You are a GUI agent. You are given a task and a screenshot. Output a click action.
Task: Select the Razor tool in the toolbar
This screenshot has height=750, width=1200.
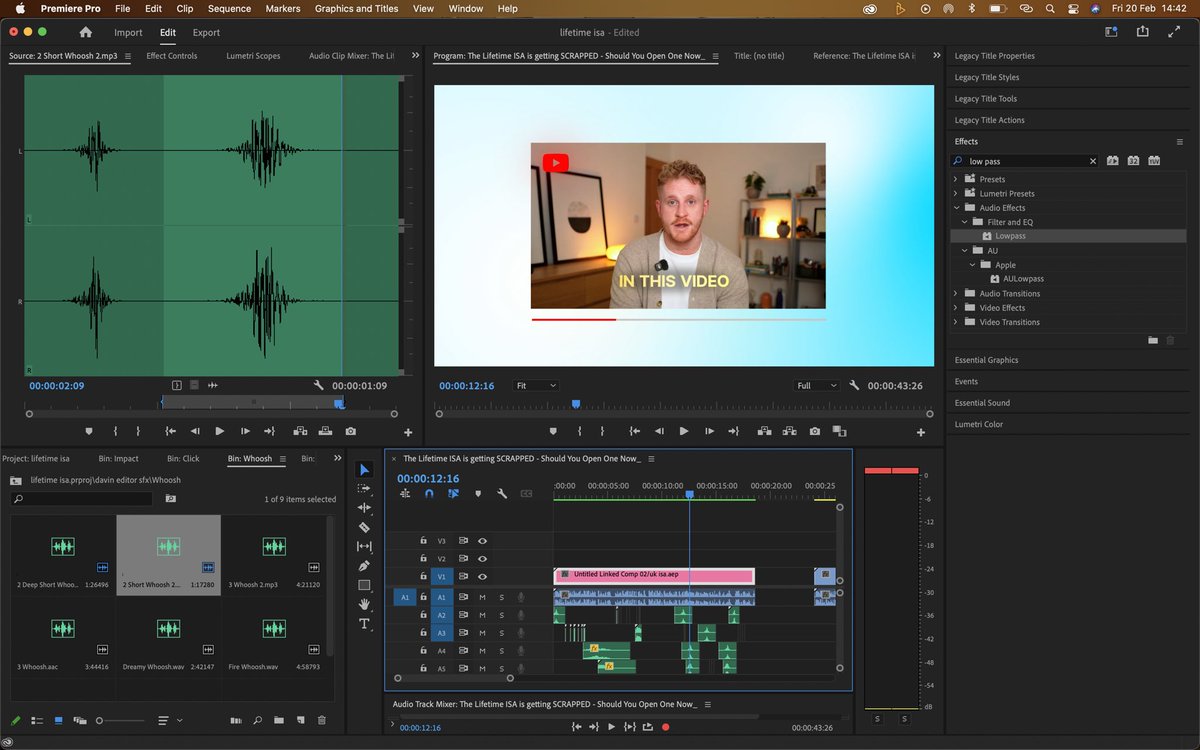point(364,527)
